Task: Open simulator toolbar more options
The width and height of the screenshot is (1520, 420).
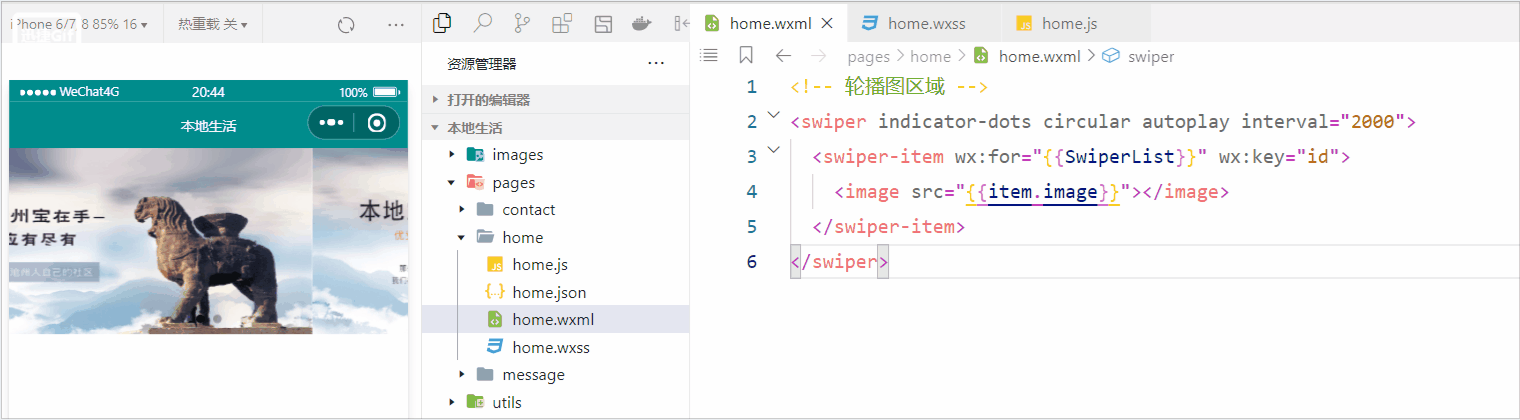Action: click(x=396, y=24)
